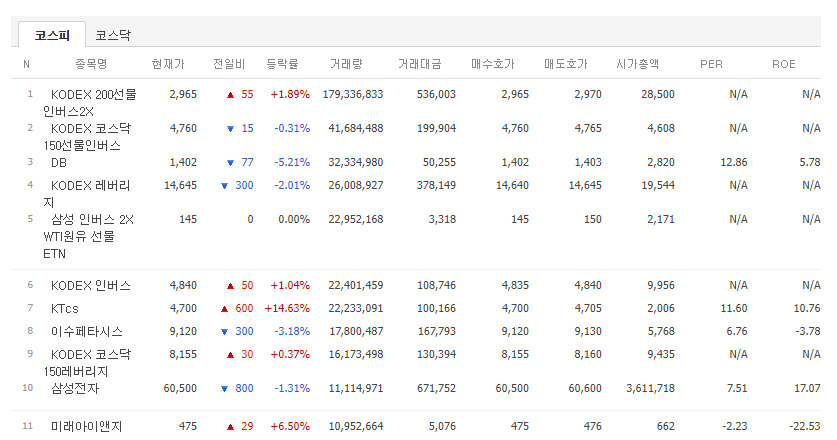Click the blue down arrow in 이수페타시스 row
The height and width of the screenshot is (440, 837).
225,332
